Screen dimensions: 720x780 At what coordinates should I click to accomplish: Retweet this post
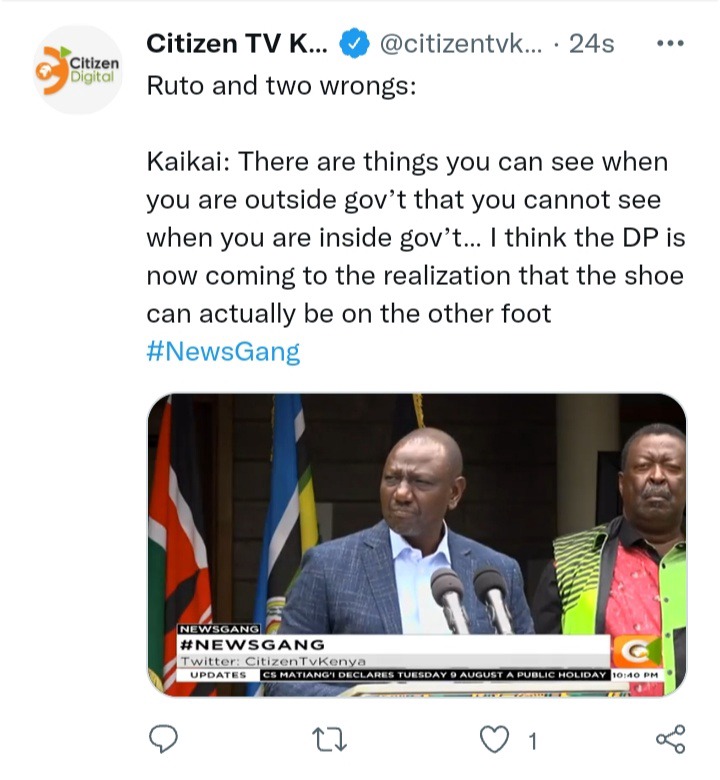pyautogui.click(x=329, y=739)
